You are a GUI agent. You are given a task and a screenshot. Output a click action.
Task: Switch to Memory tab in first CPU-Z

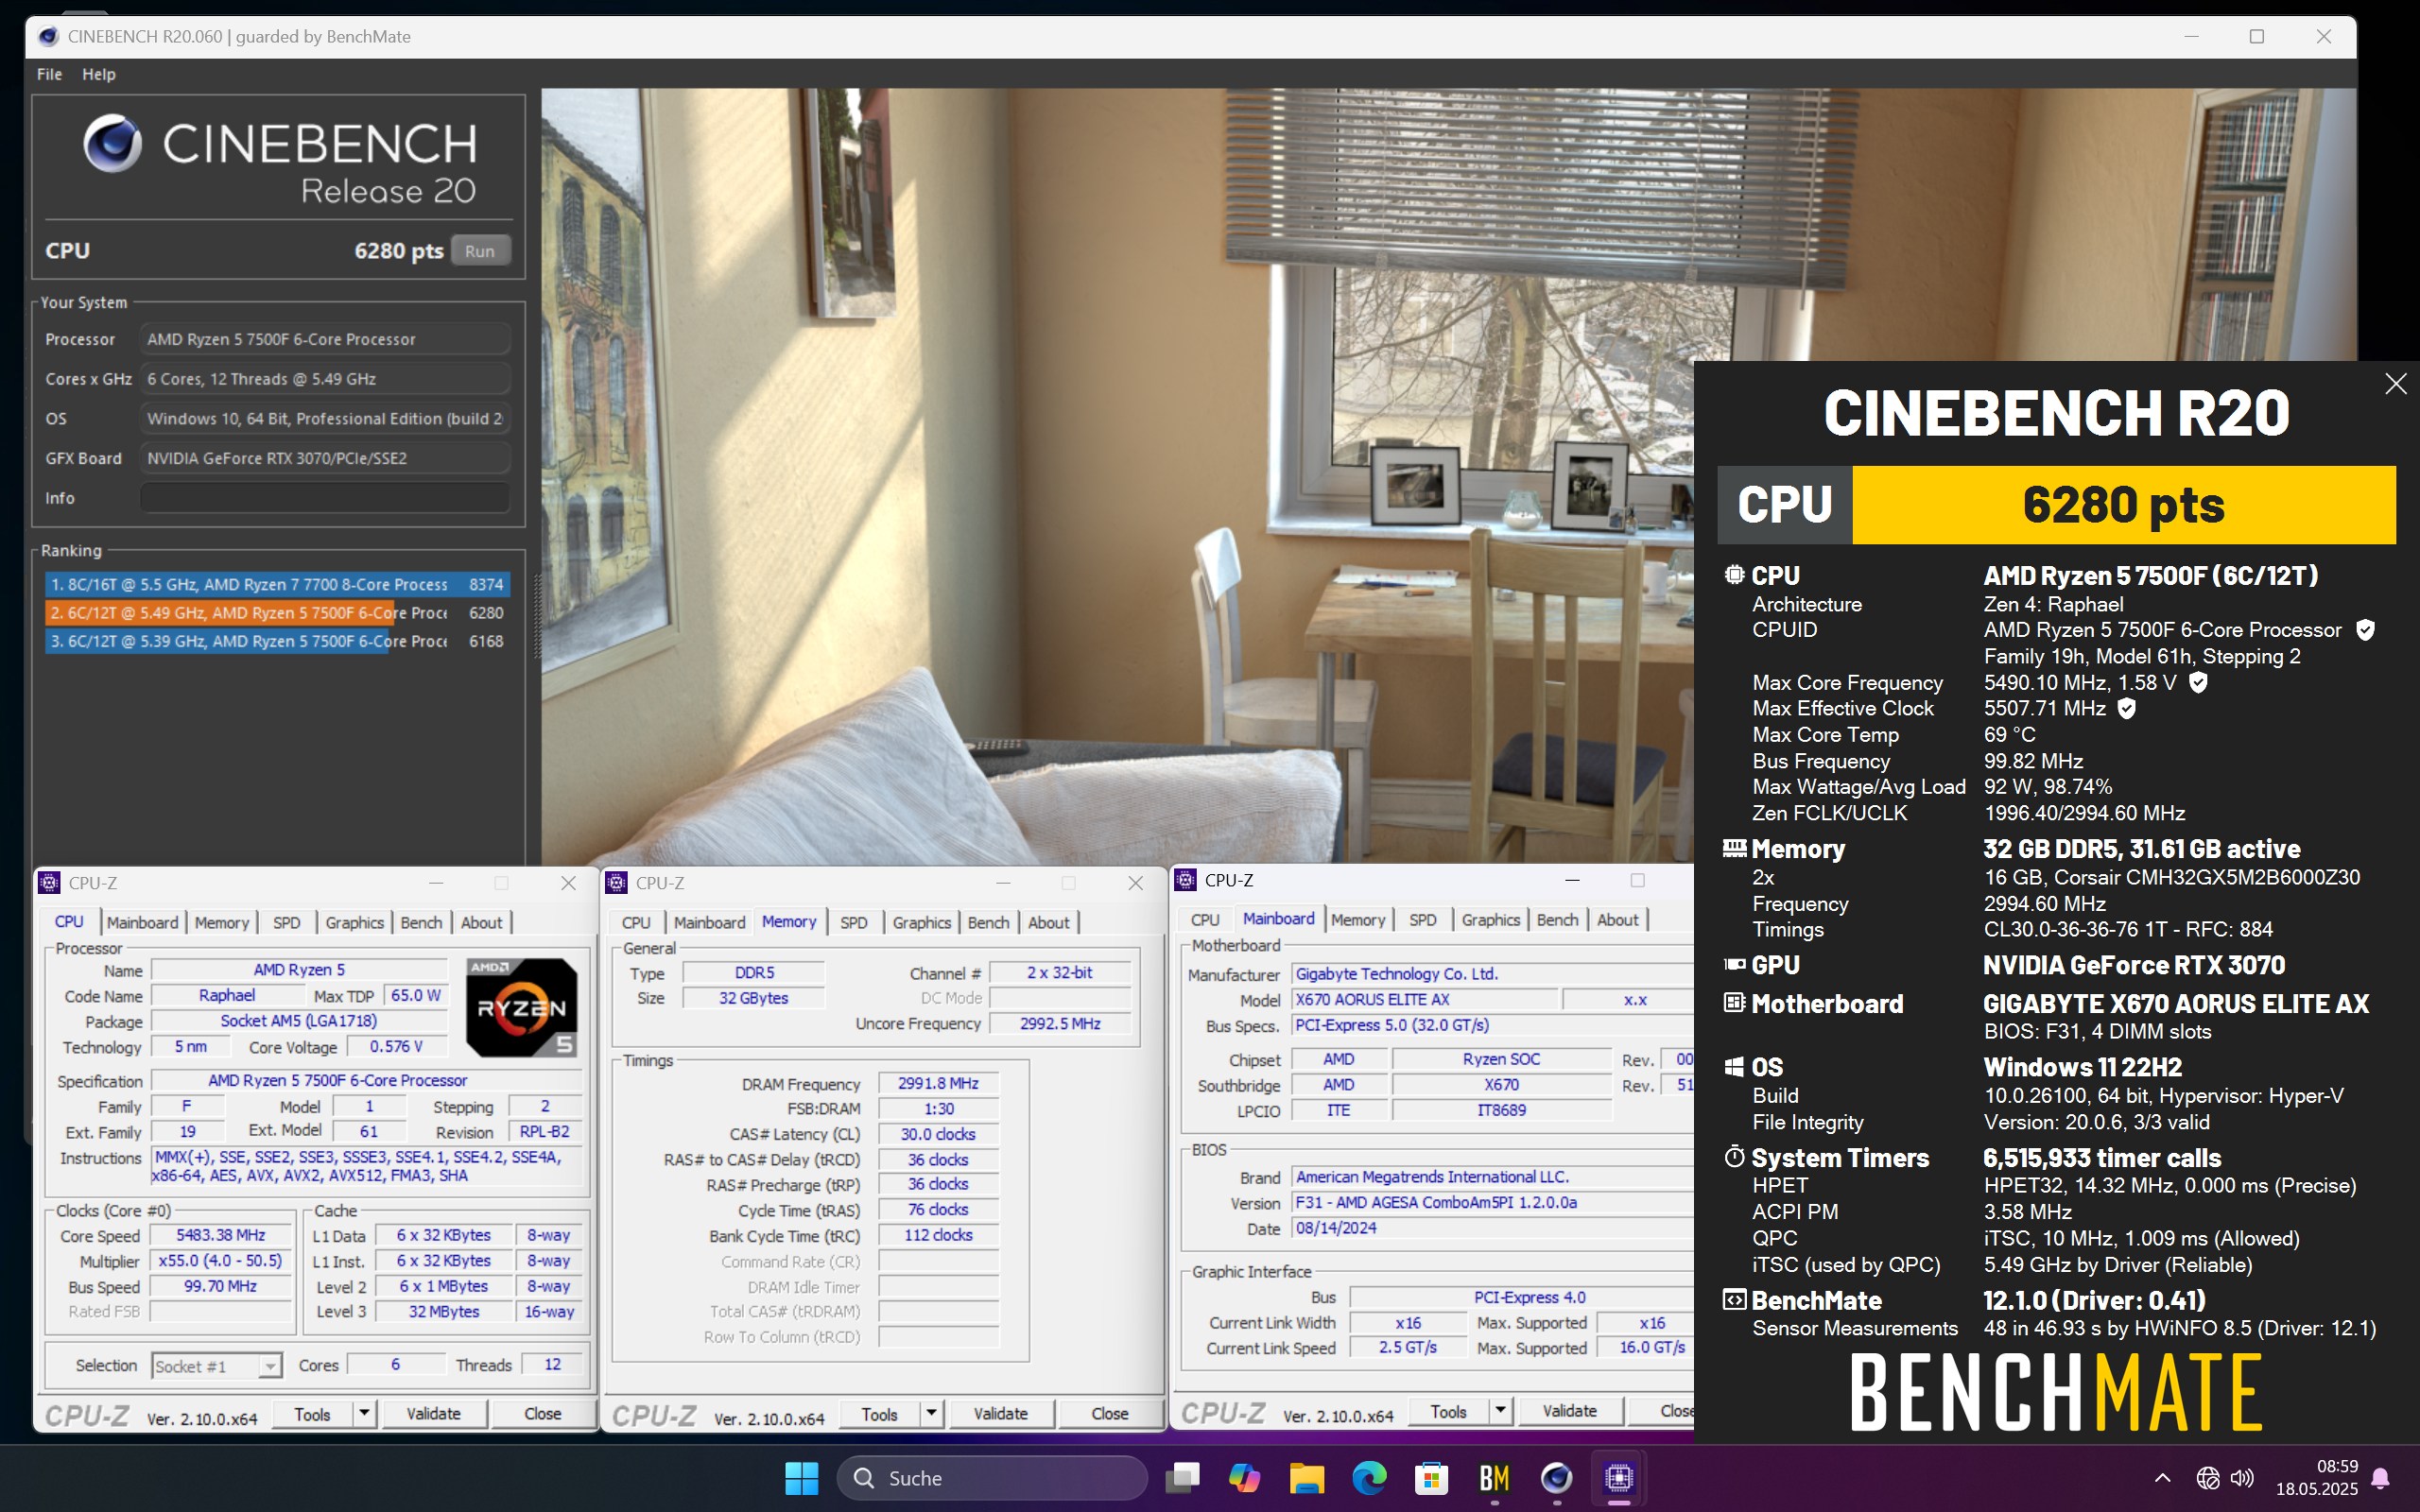(x=221, y=922)
